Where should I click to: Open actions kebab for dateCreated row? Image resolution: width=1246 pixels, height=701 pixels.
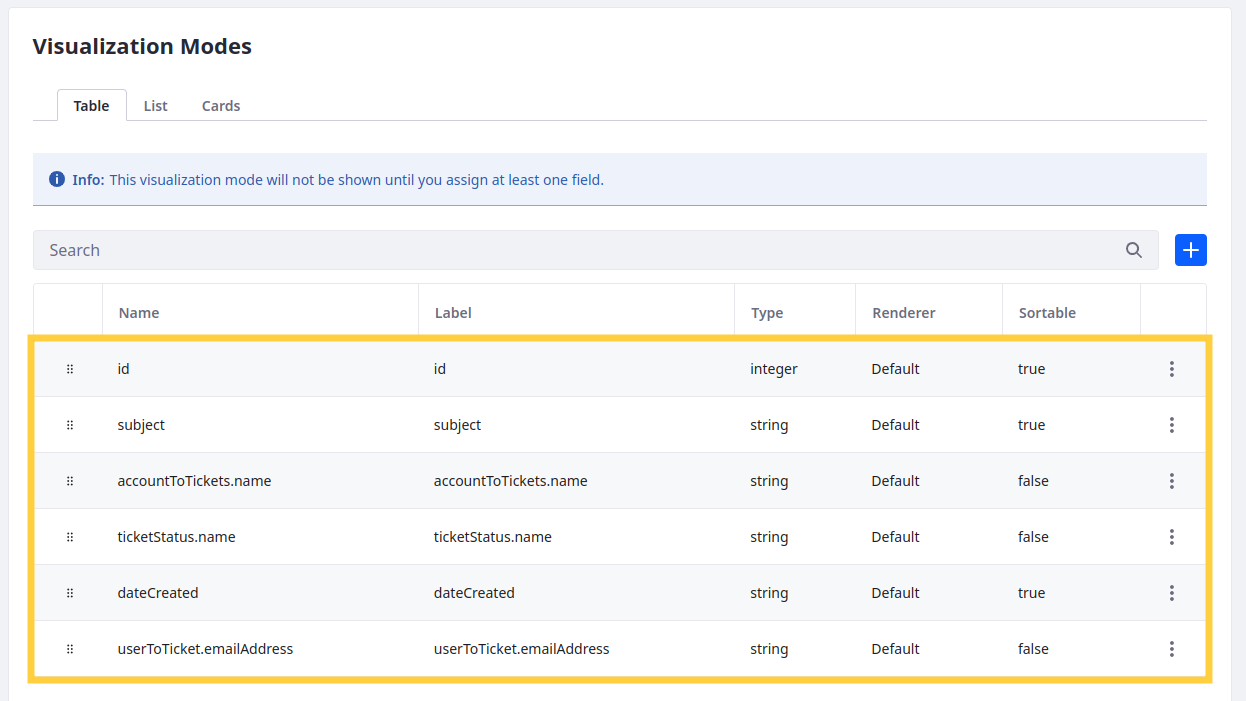(1171, 593)
